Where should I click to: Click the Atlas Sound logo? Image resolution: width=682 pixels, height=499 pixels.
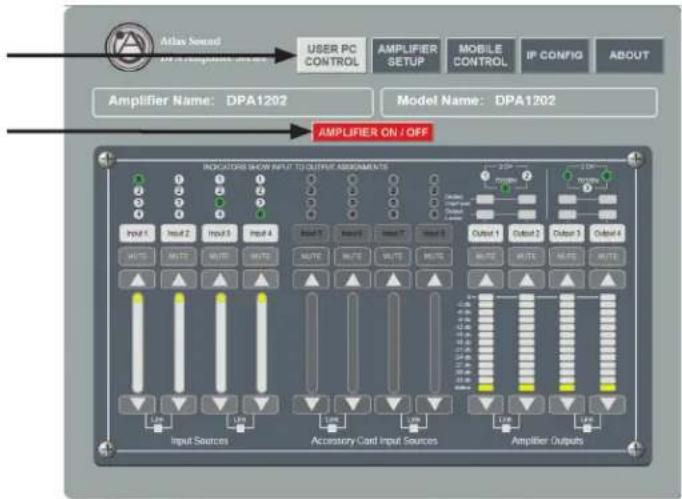(130, 47)
